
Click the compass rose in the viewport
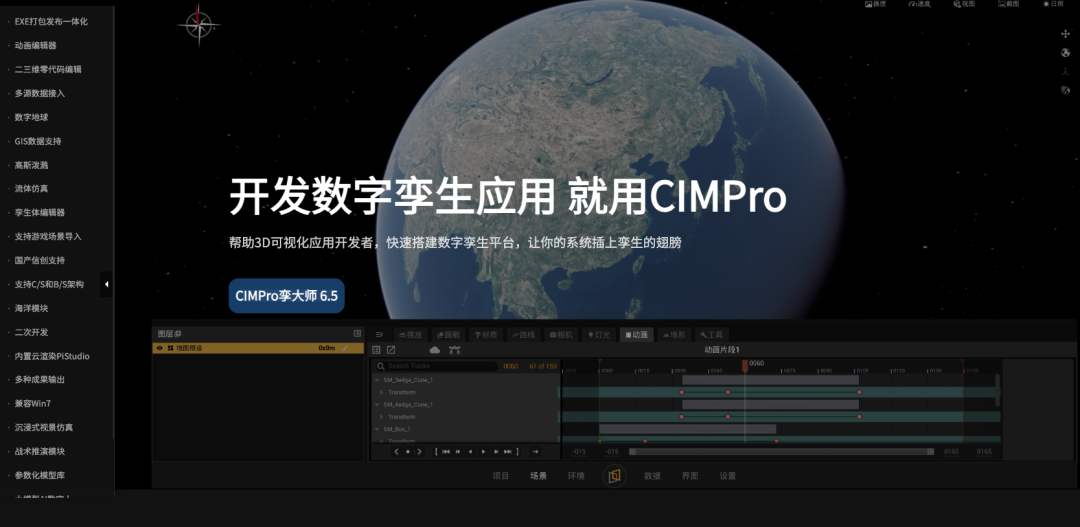[x=198, y=25]
